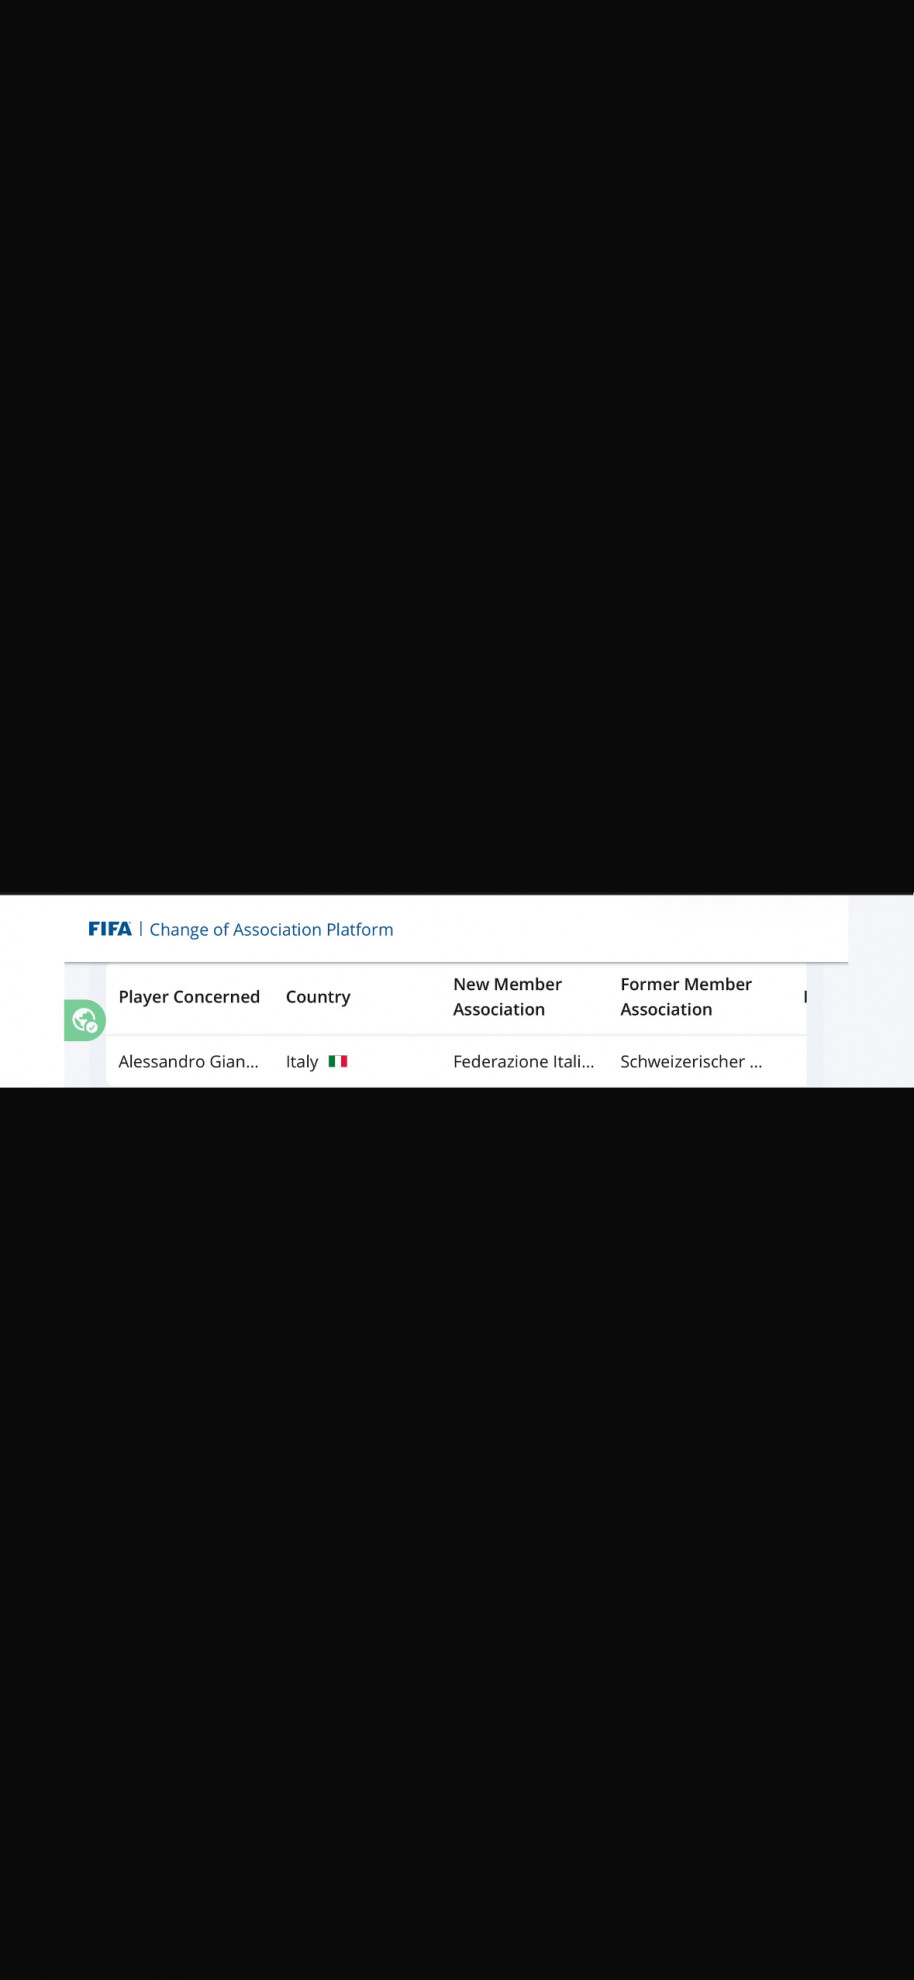The image size is (914, 1980).
Task: Click the green globe checkmark icon
Action: (x=85, y=1020)
